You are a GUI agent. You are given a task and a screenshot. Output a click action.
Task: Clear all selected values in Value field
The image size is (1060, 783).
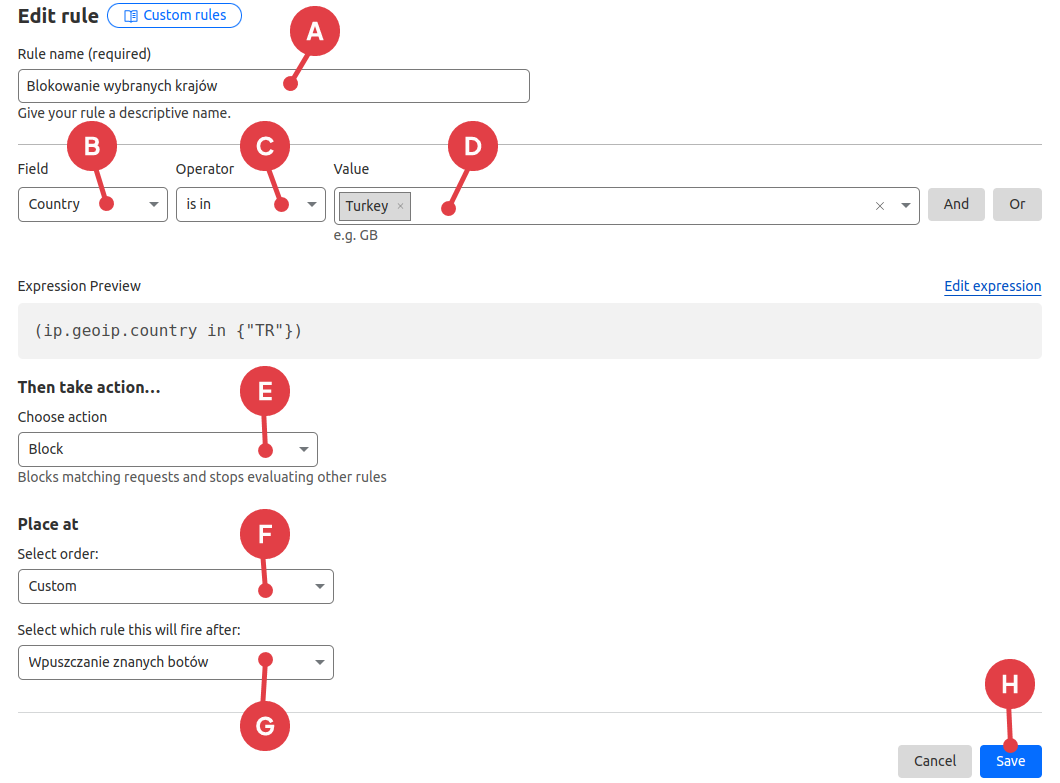click(x=880, y=206)
